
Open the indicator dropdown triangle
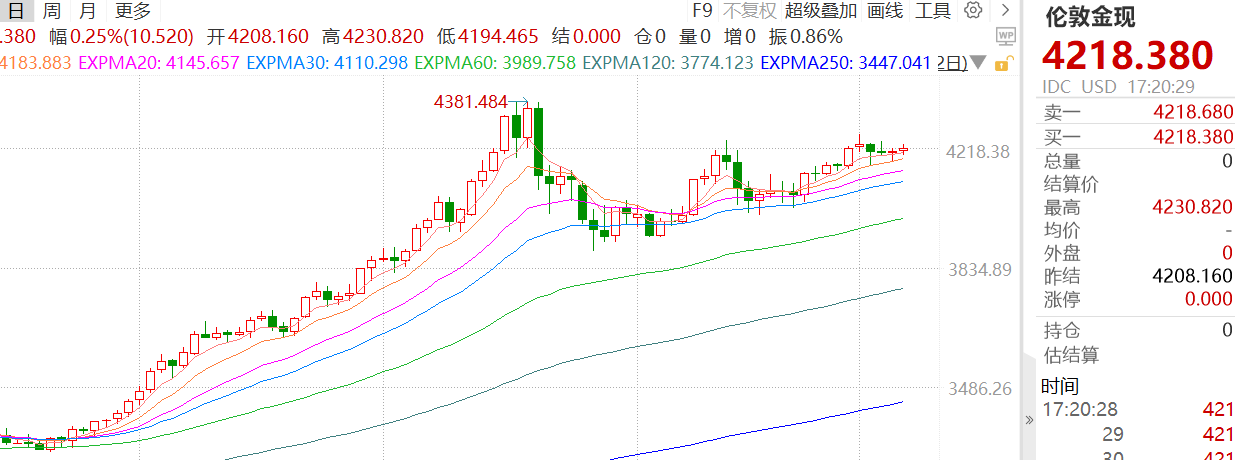tap(978, 62)
